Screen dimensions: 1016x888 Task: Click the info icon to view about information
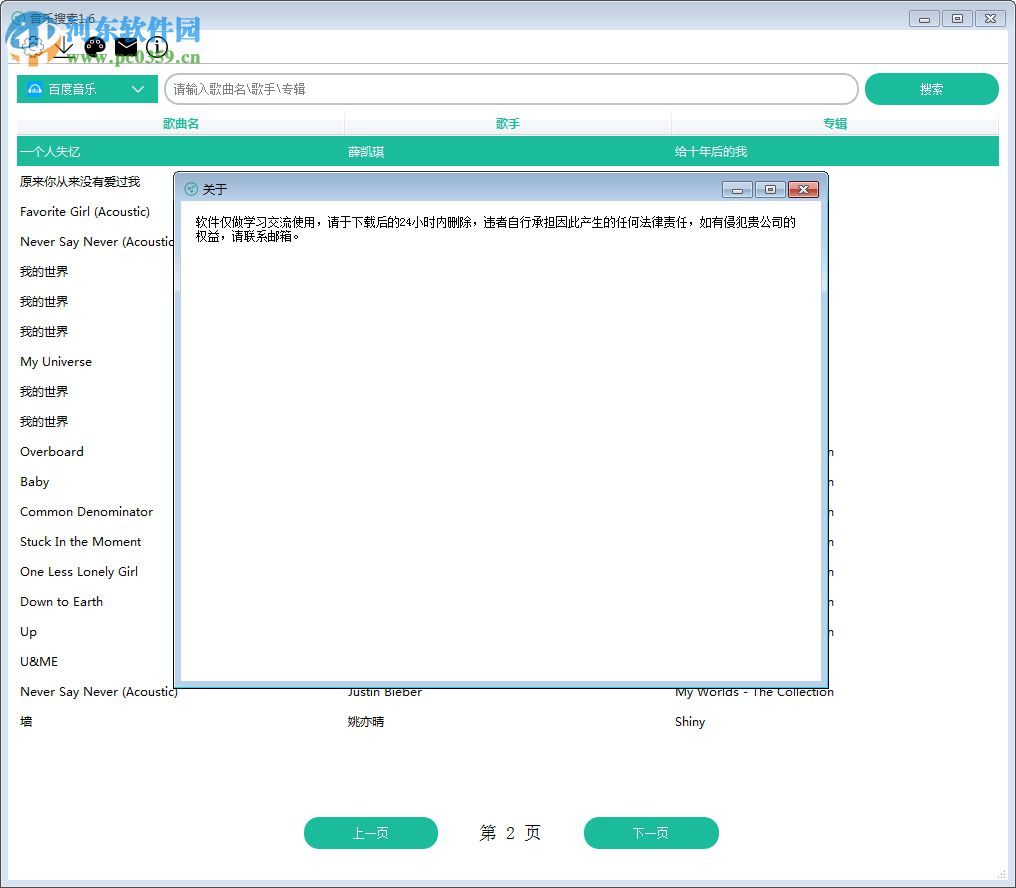tap(157, 46)
